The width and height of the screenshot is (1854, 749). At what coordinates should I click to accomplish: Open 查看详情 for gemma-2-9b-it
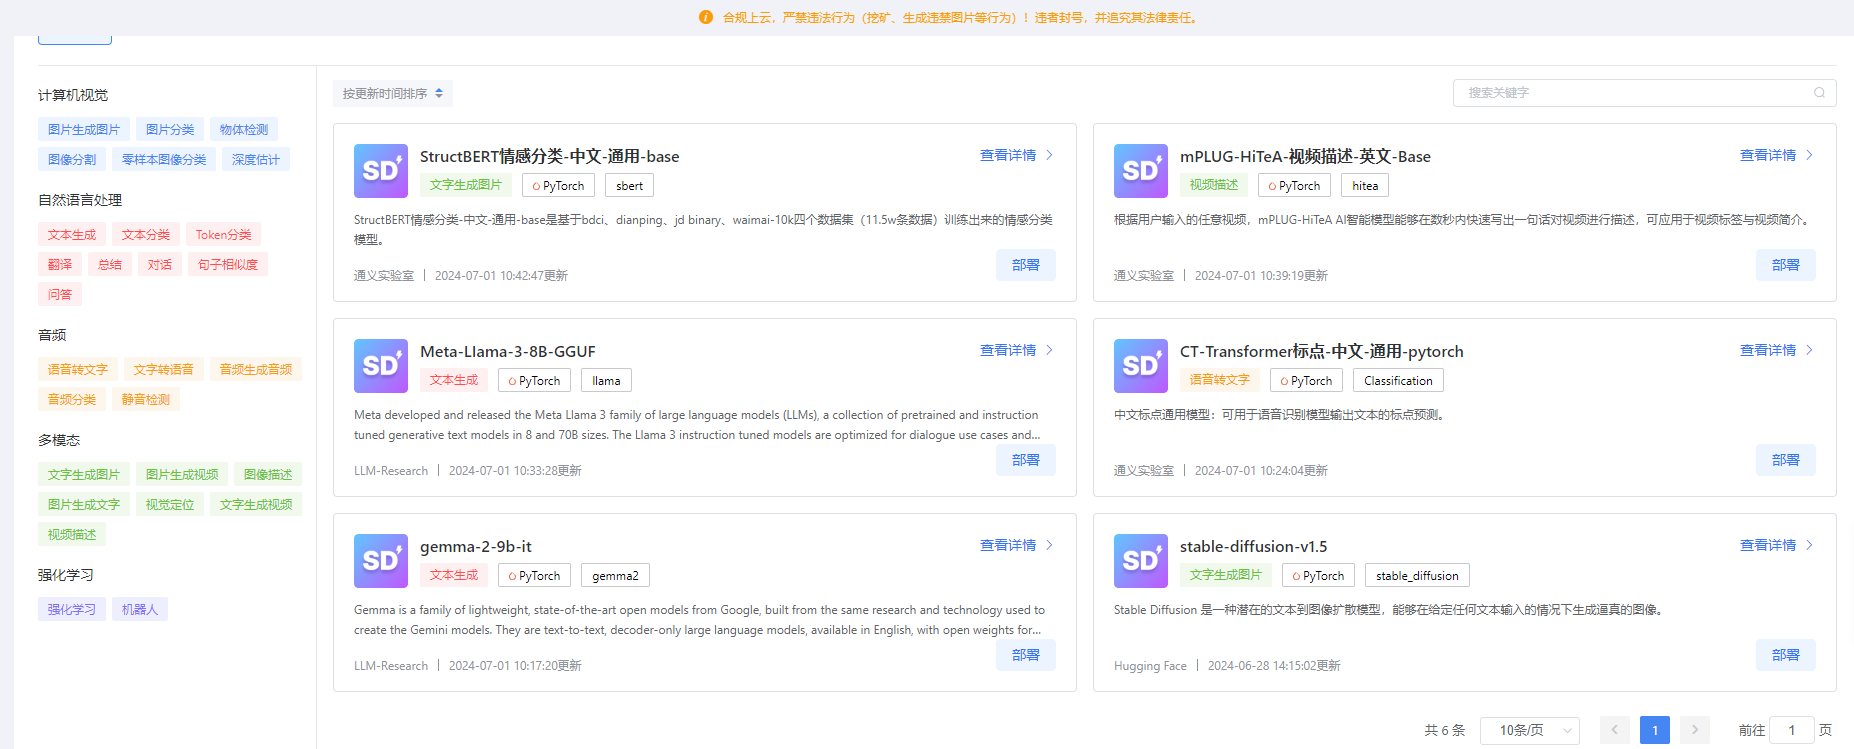[x=1017, y=545]
